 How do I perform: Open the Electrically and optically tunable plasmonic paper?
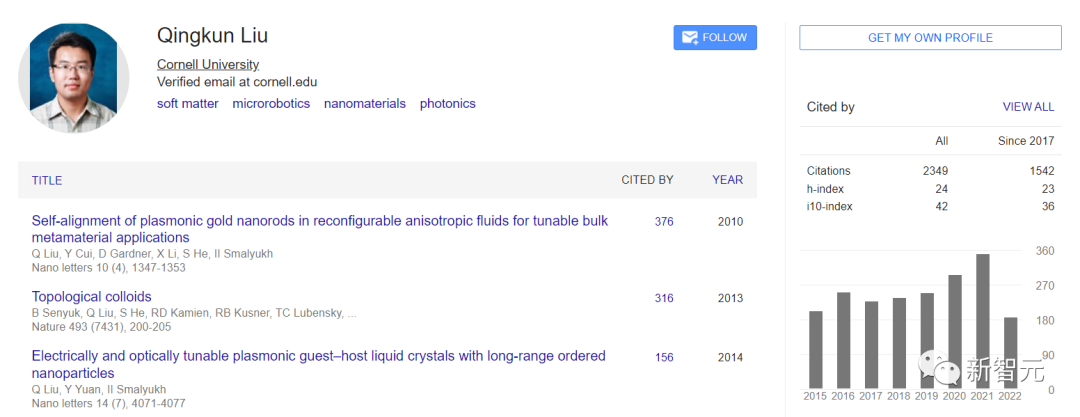pyautogui.click(x=318, y=356)
